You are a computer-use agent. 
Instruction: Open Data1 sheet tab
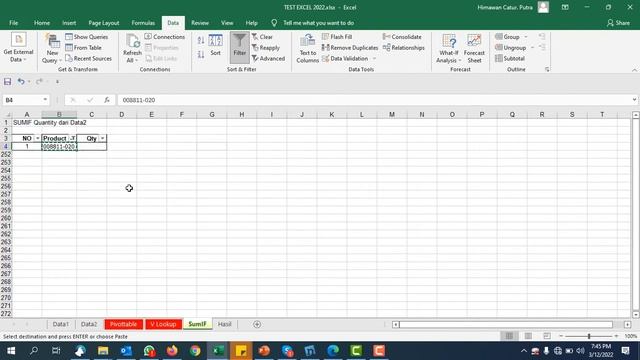click(60, 324)
